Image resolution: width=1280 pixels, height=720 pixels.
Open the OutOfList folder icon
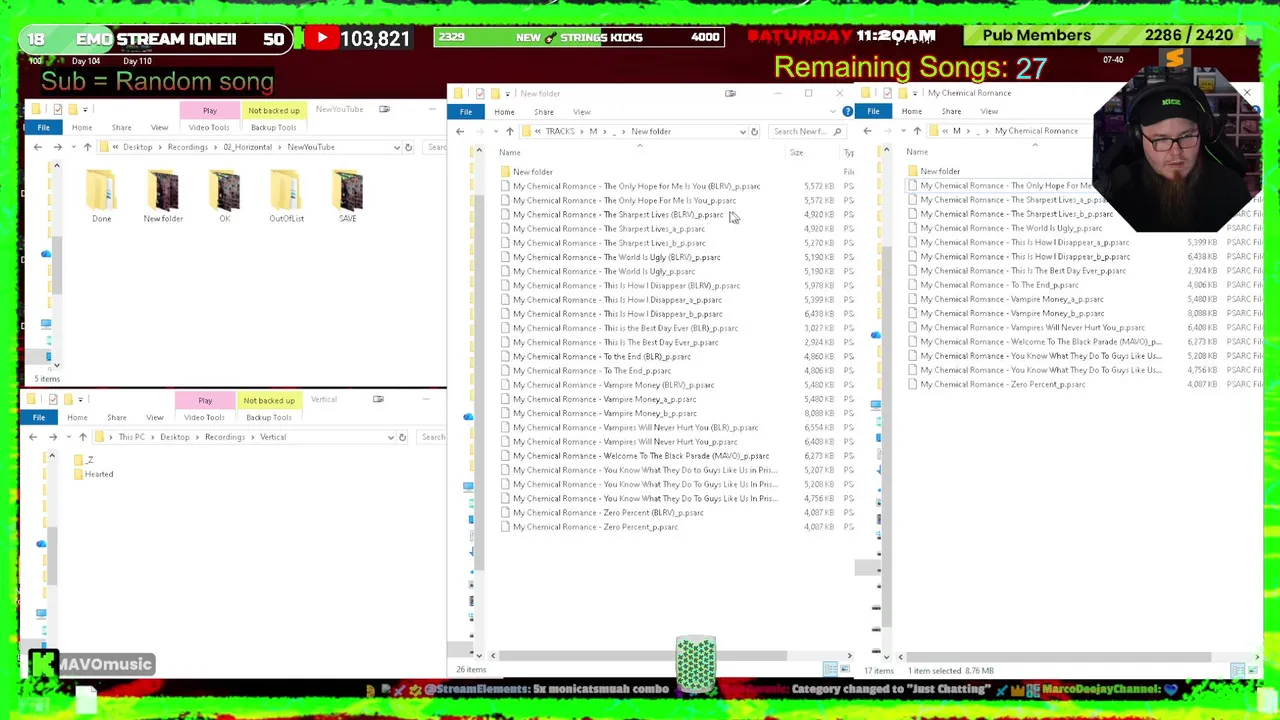(x=286, y=195)
